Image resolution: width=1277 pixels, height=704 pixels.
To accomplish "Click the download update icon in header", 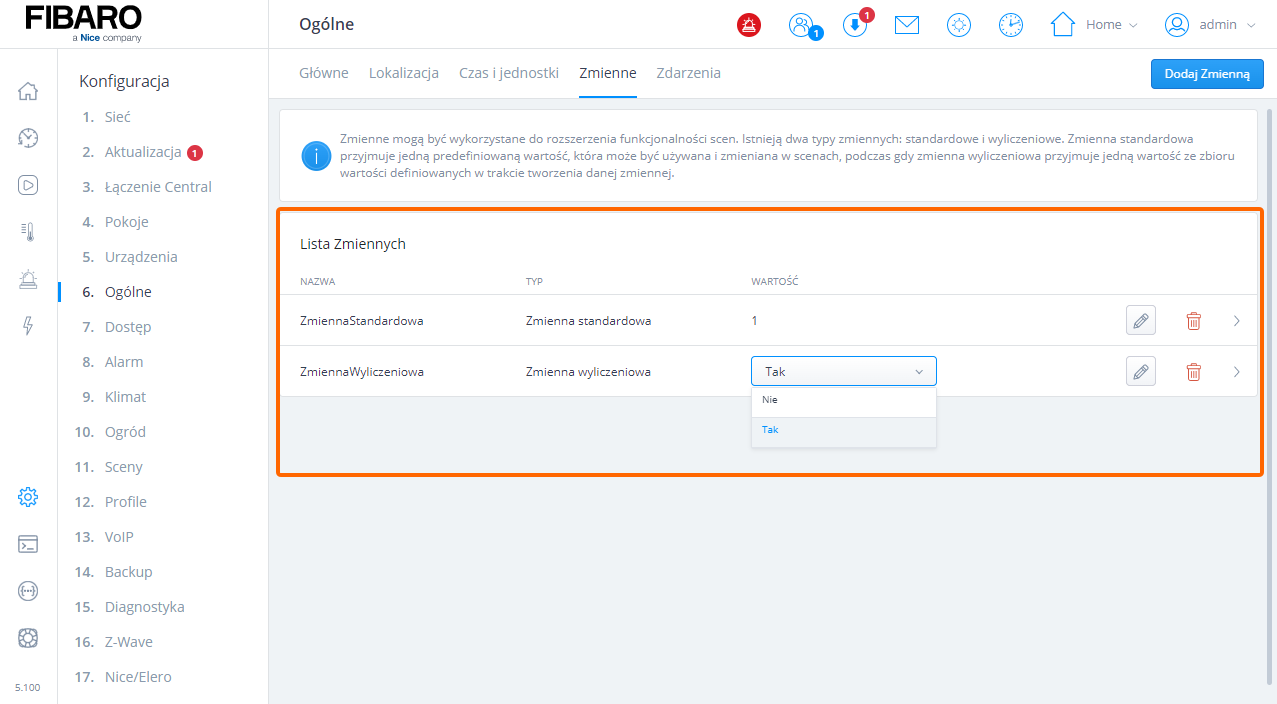I will [x=855, y=25].
